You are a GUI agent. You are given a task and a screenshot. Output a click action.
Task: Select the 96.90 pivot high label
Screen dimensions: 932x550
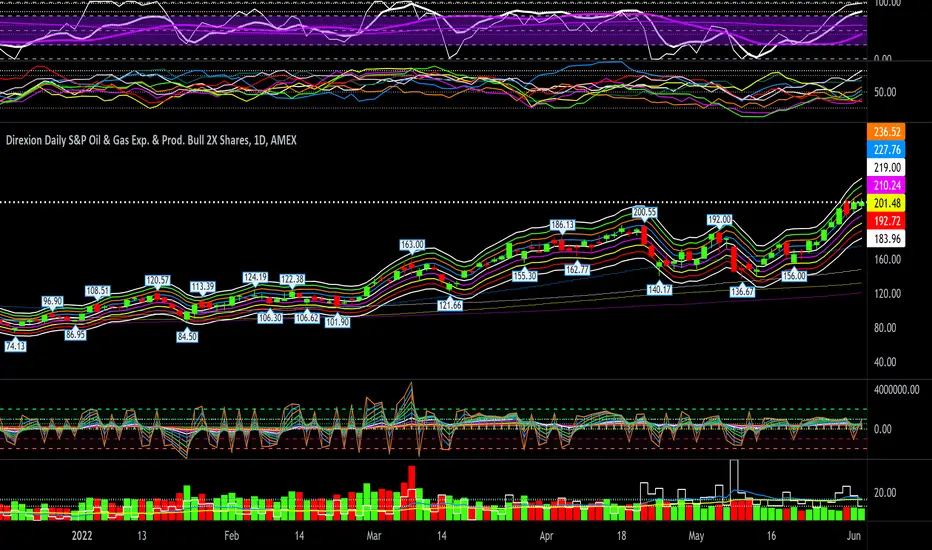[x=52, y=301]
